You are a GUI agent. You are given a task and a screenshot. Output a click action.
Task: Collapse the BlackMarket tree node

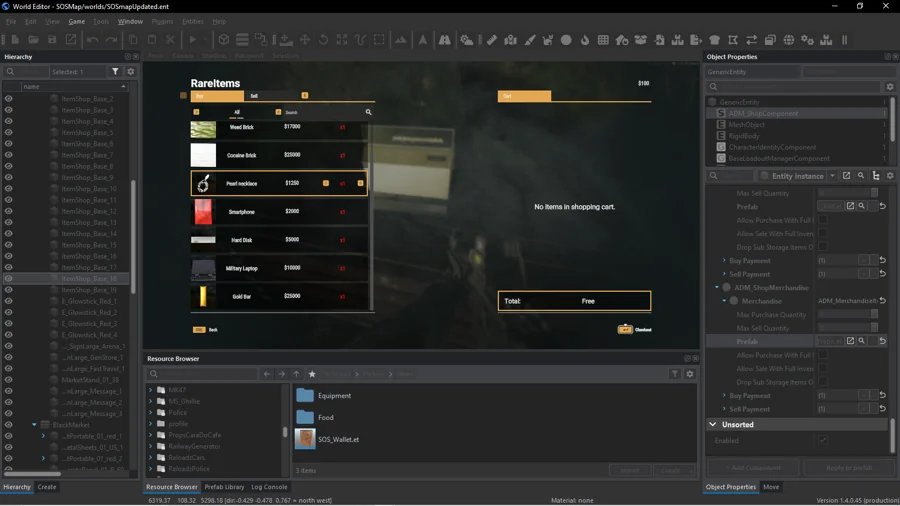coord(34,425)
